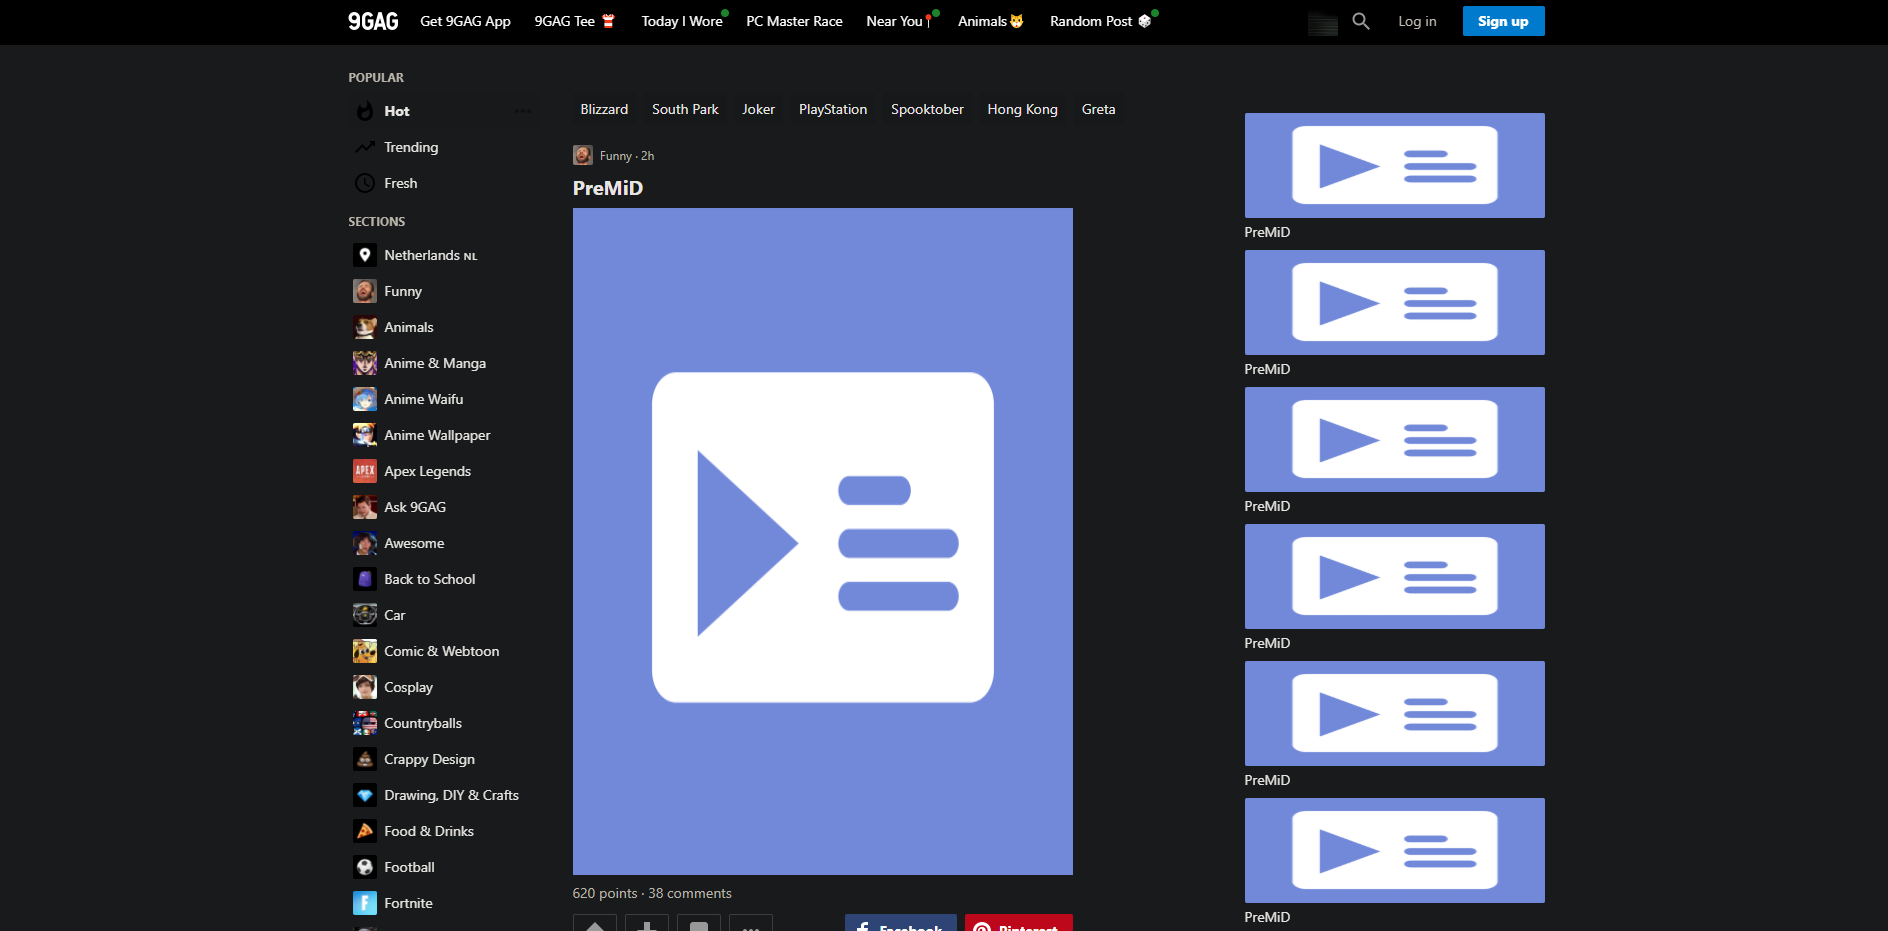Open the Netherlands NL section label
Image resolution: width=1888 pixels, height=931 pixels.
[431, 255]
